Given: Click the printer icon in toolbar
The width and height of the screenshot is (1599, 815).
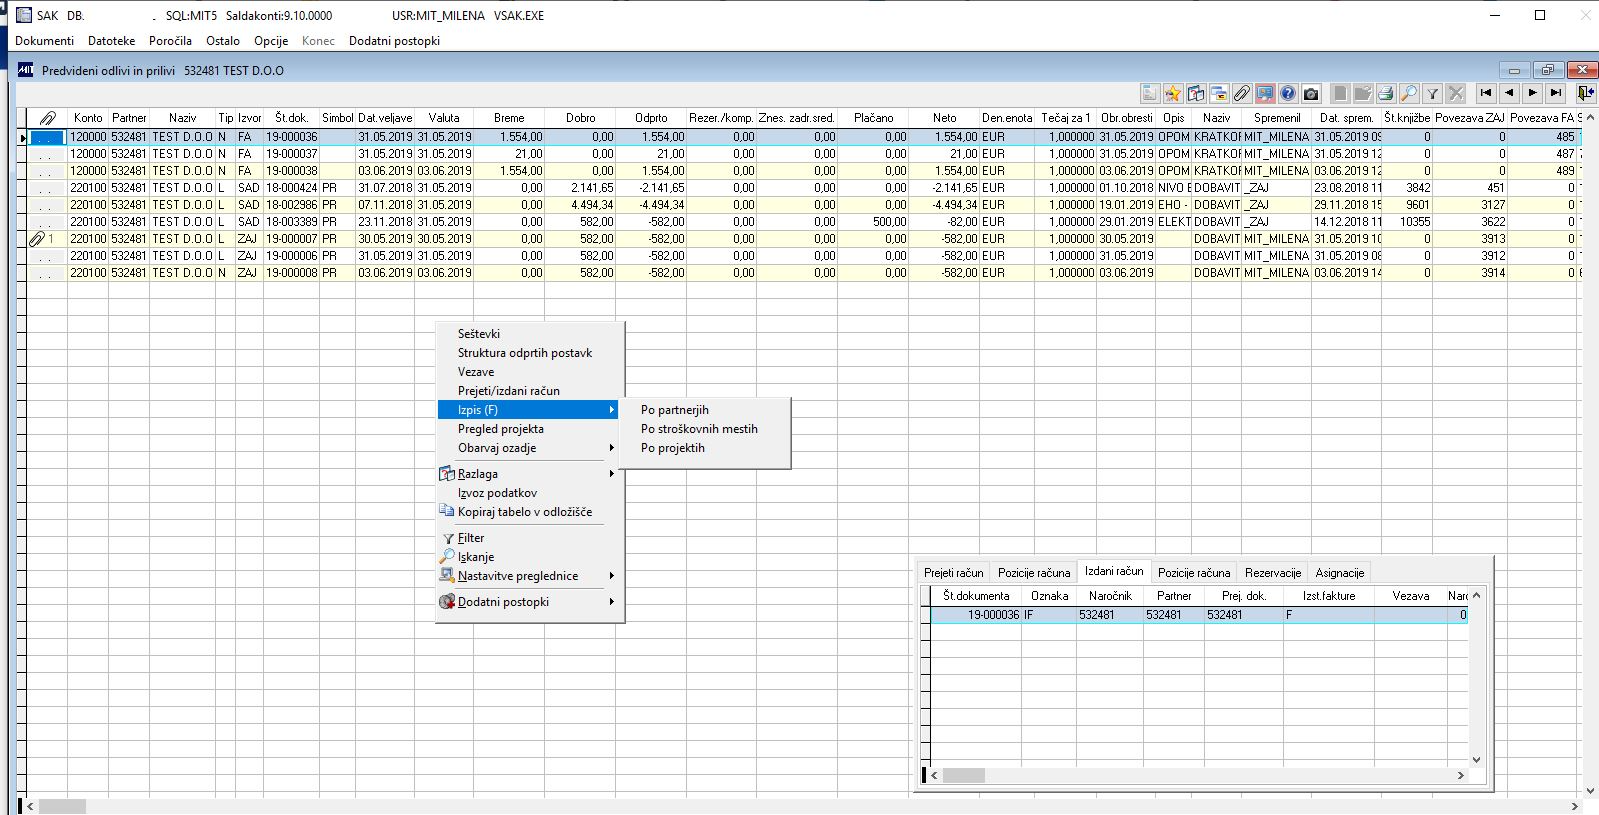Looking at the screenshot, I should (x=1385, y=93).
